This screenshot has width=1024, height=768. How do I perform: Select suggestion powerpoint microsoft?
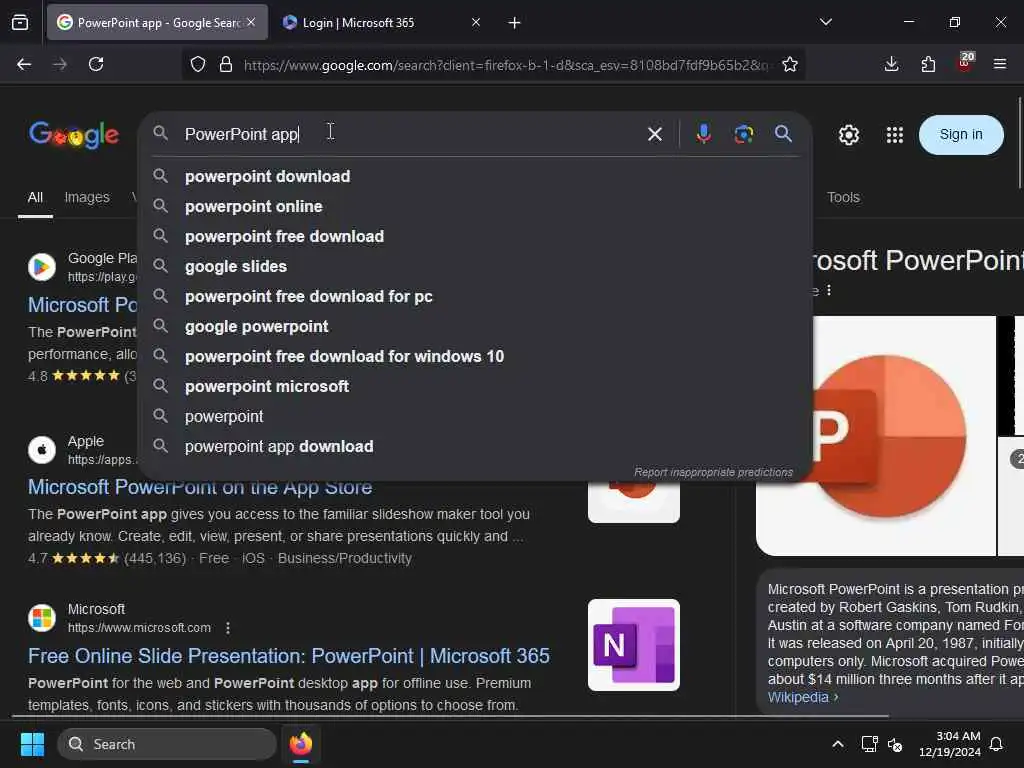click(x=475, y=387)
